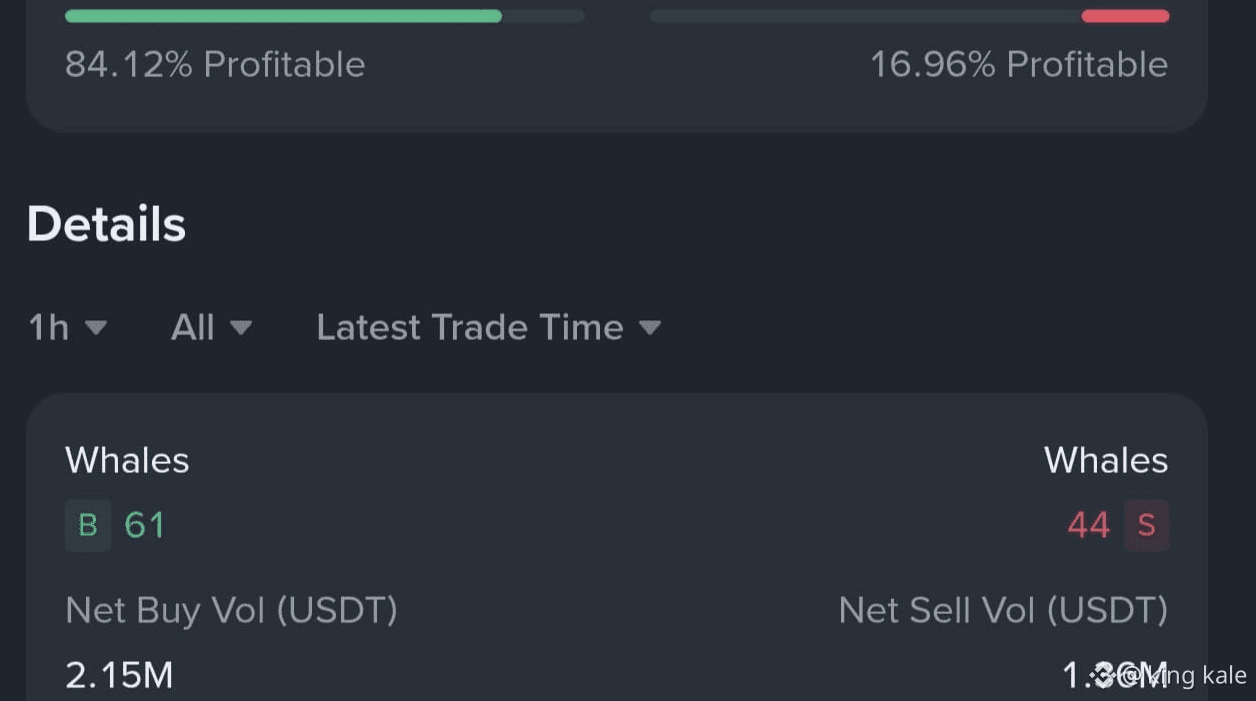
Task: Click the arrow next to 1h
Action: point(96,327)
